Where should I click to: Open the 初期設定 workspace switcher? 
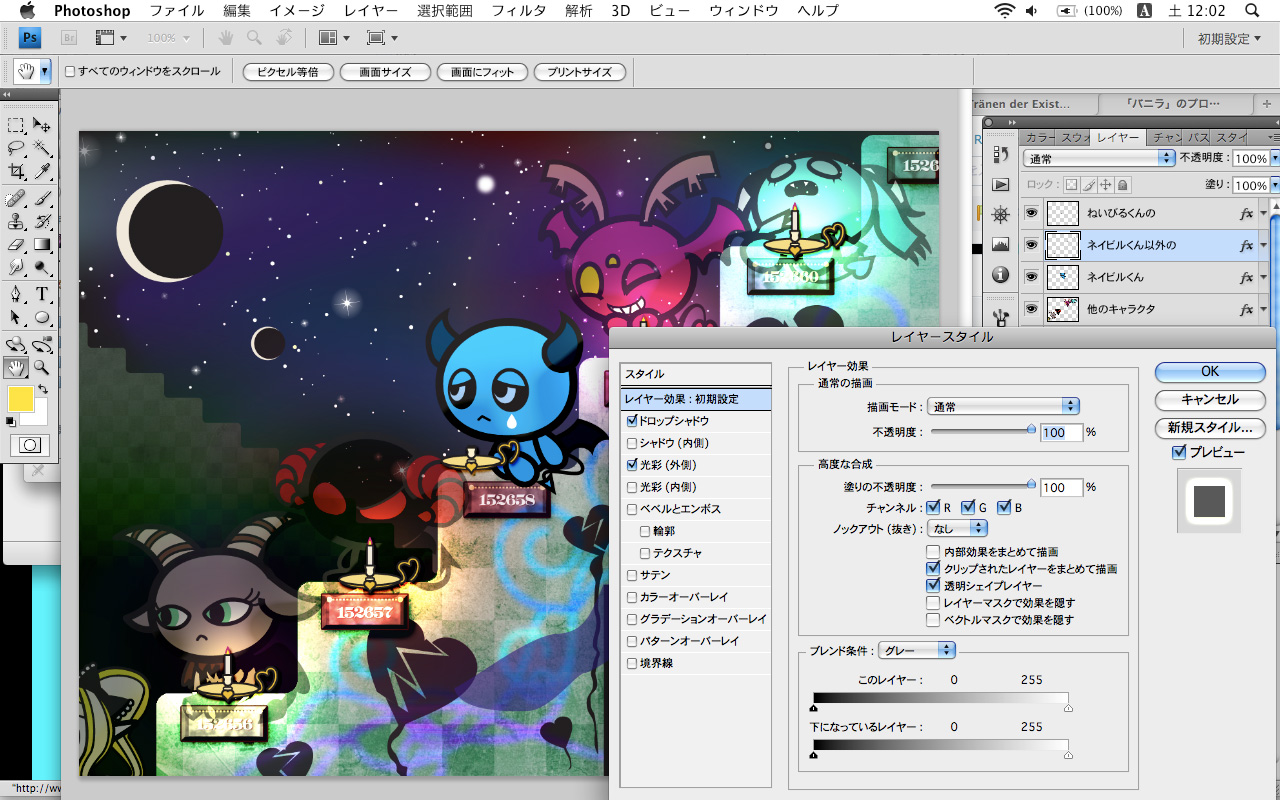[1231, 39]
